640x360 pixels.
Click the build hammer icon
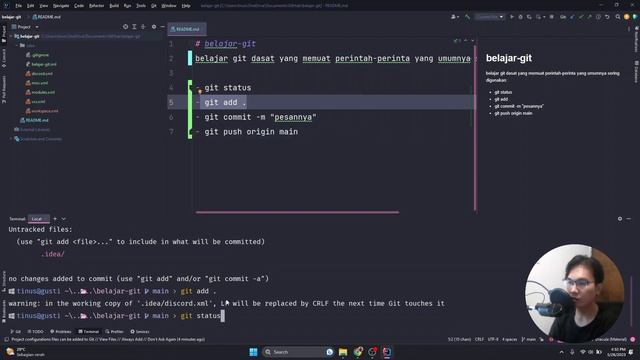(x=467, y=17)
